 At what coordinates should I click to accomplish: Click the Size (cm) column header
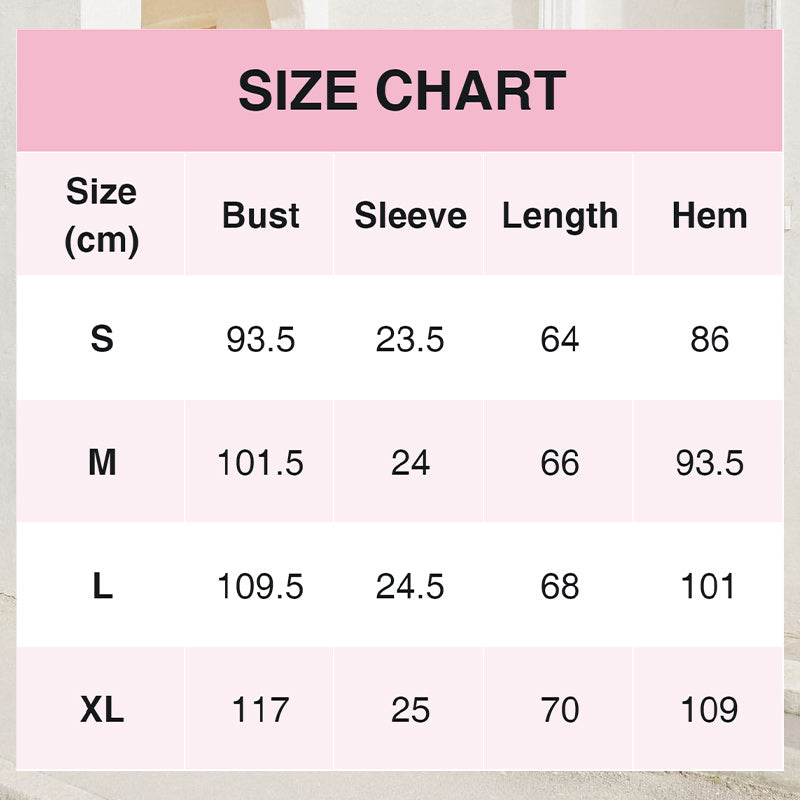click(101, 215)
